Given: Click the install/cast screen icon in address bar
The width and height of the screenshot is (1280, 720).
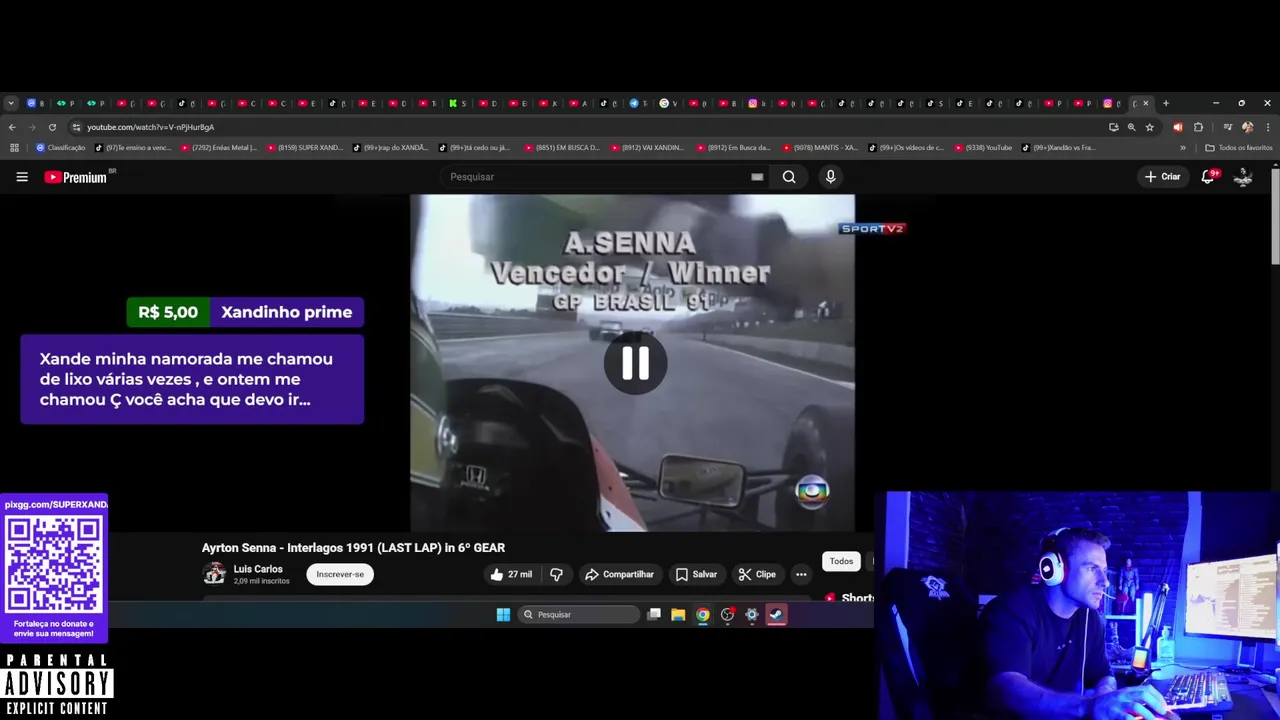Looking at the screenshot, I should tap(1113, 127).
